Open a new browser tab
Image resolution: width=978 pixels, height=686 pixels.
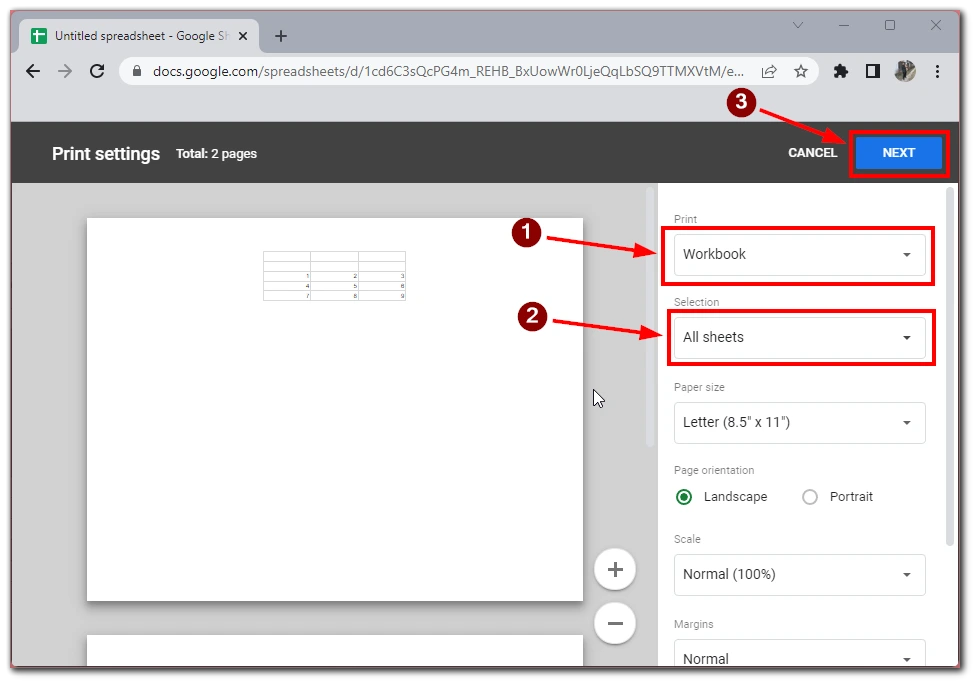point(281,36)
